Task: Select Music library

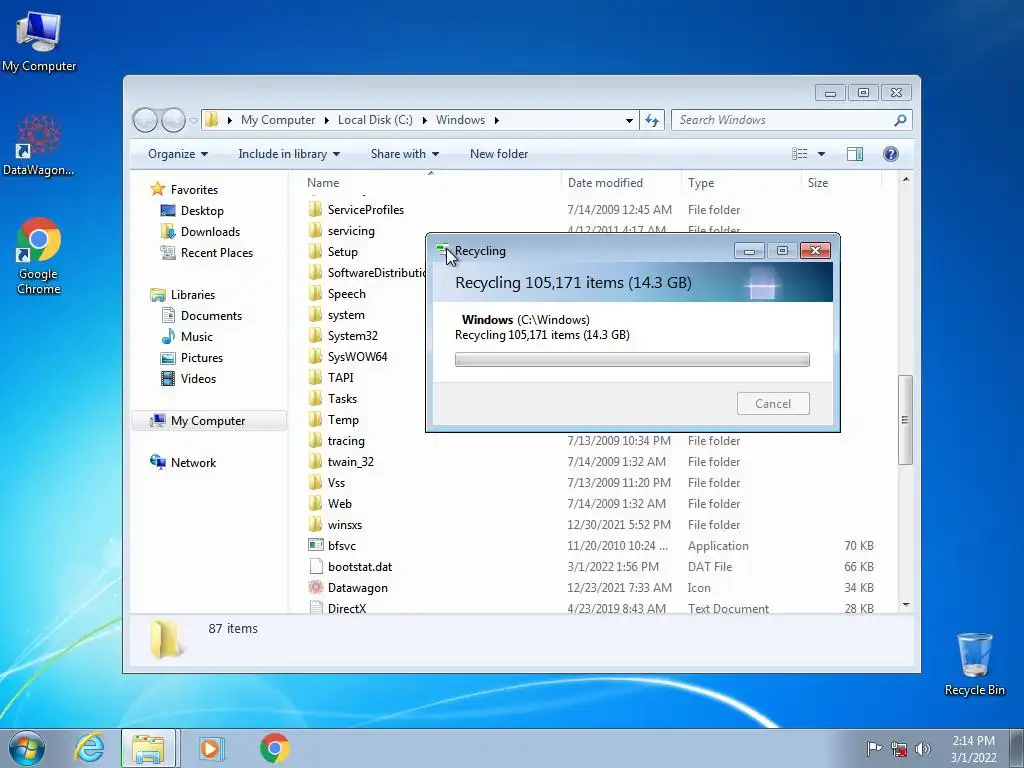Action: (x=197, y=336)
